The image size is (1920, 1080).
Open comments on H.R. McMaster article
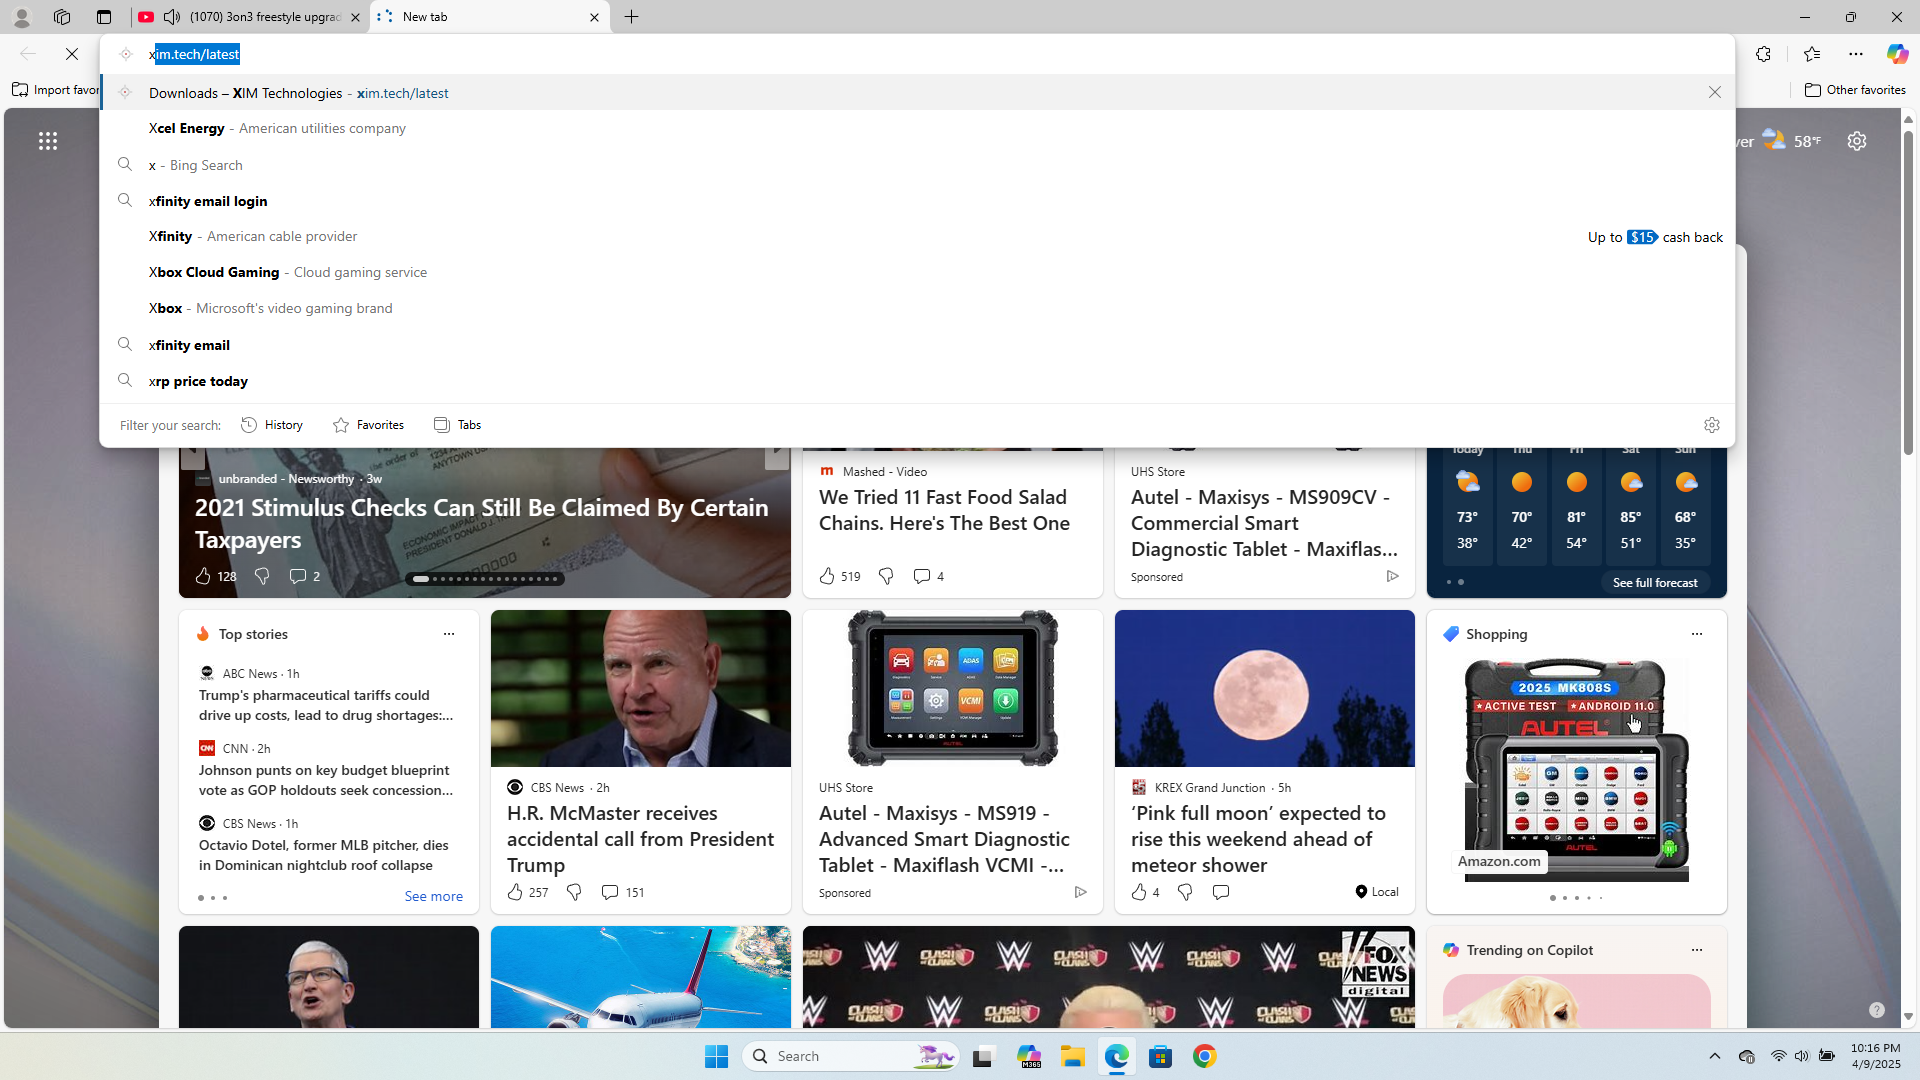click(622, 892)
